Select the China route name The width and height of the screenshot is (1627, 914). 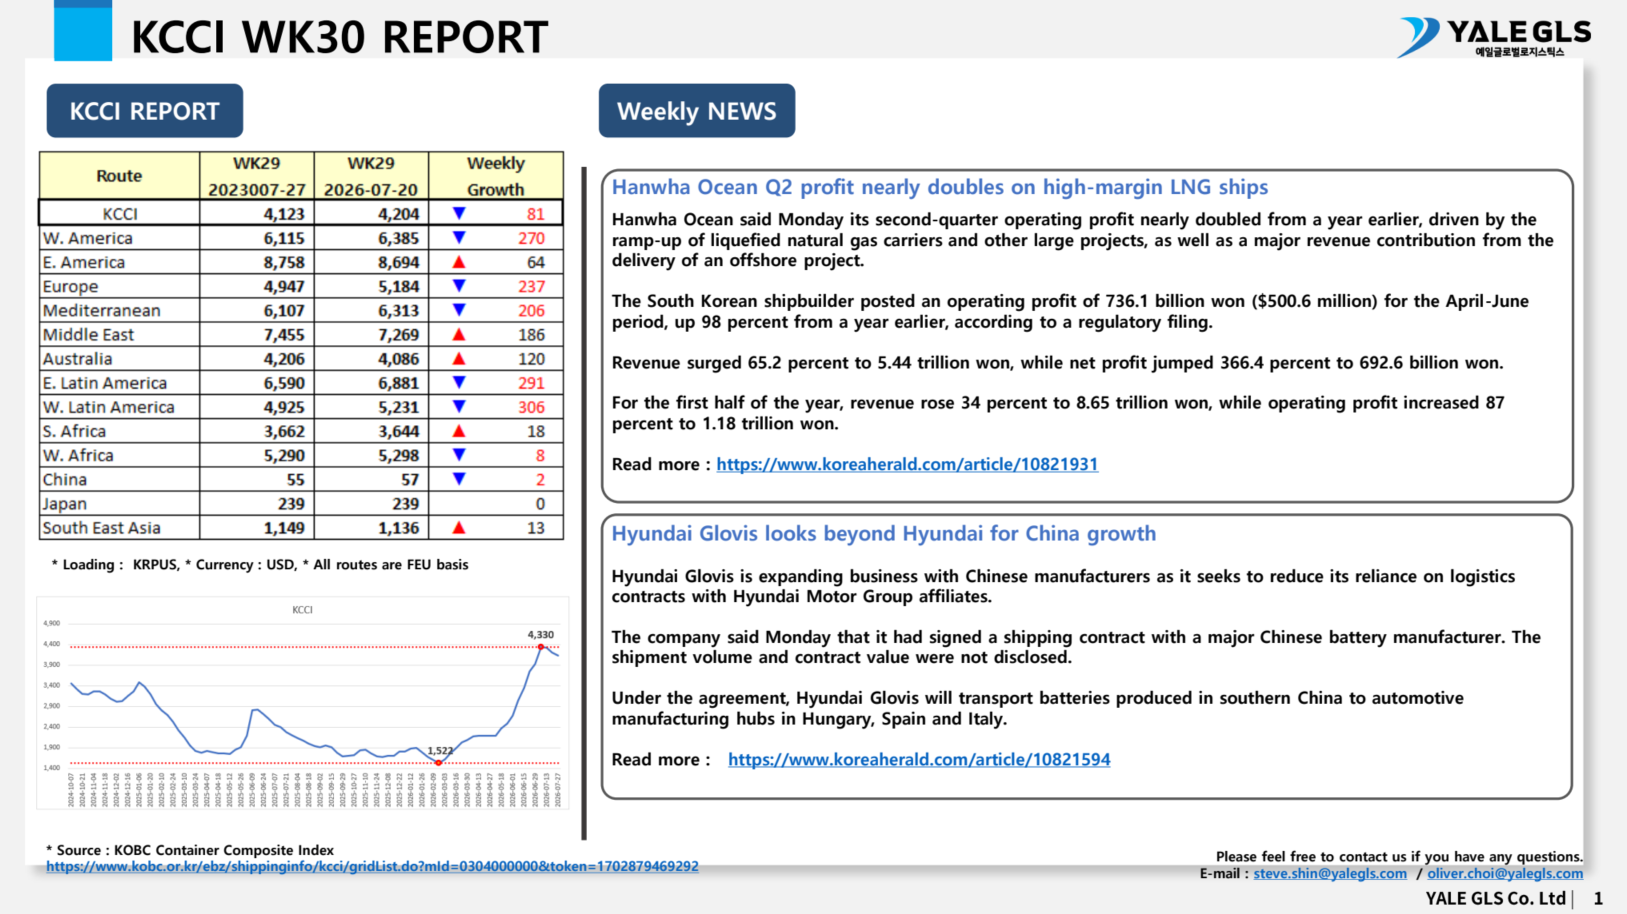pos(65,480)
